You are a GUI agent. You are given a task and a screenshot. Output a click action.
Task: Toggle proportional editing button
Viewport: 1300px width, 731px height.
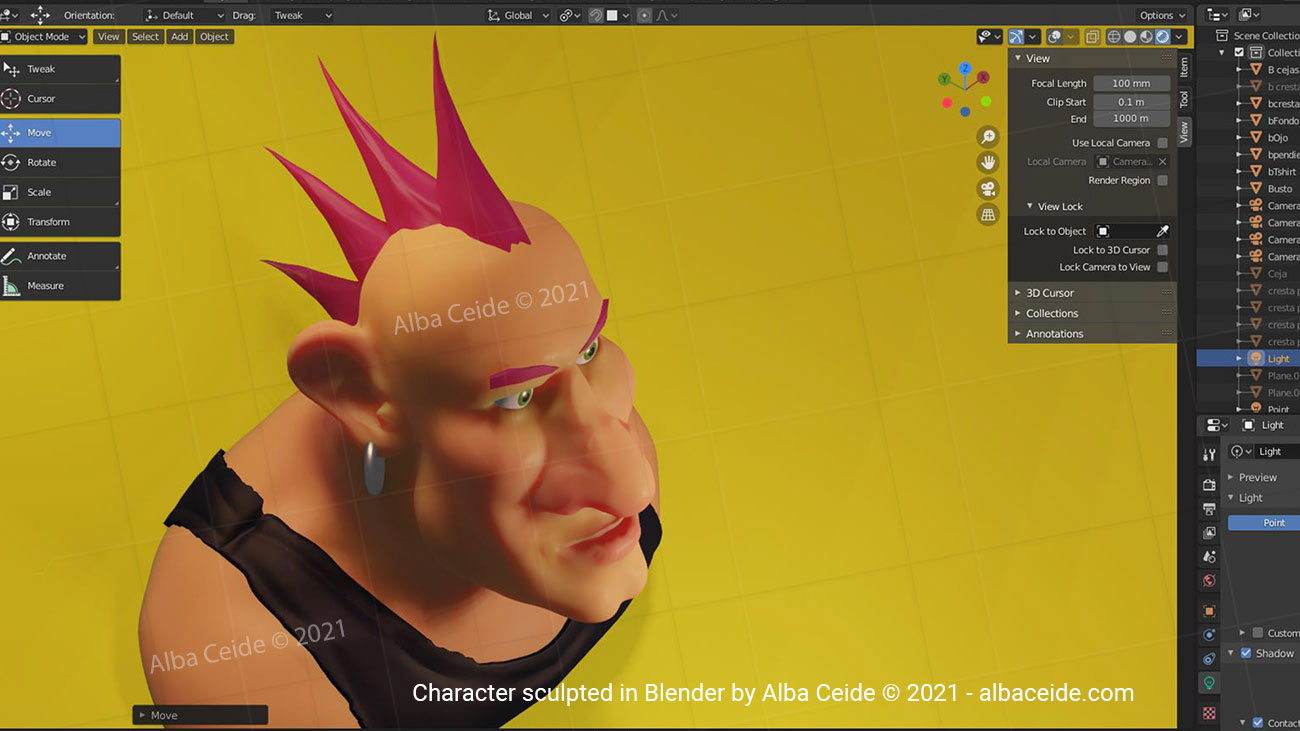coord(644,15)
